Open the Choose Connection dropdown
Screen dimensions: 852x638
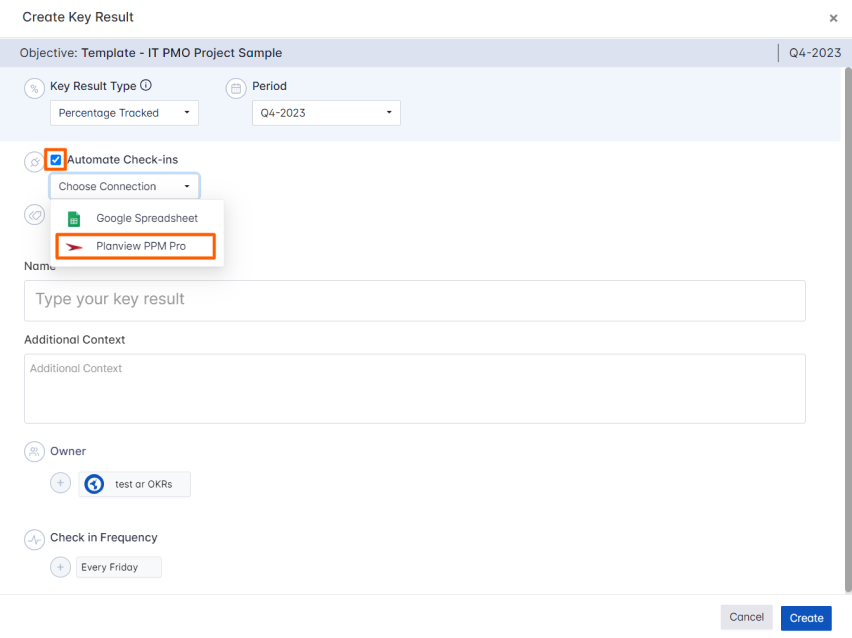(x=124, y=186)
